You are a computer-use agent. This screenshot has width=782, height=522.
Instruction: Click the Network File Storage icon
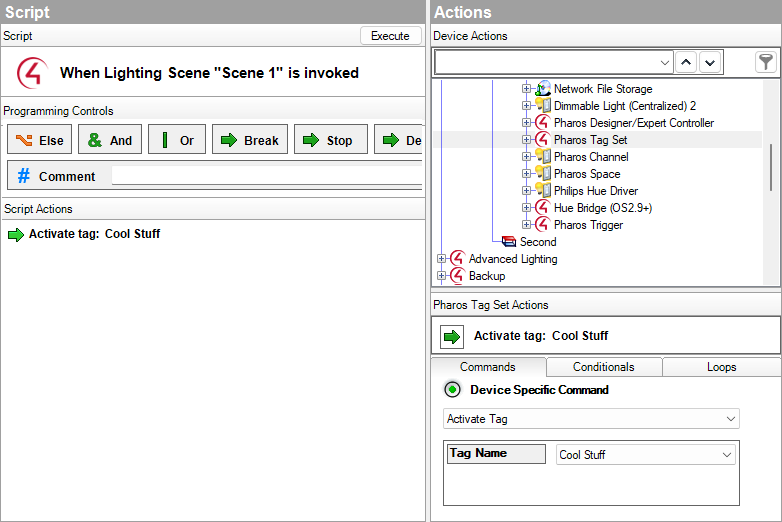[x=543, y=89]
